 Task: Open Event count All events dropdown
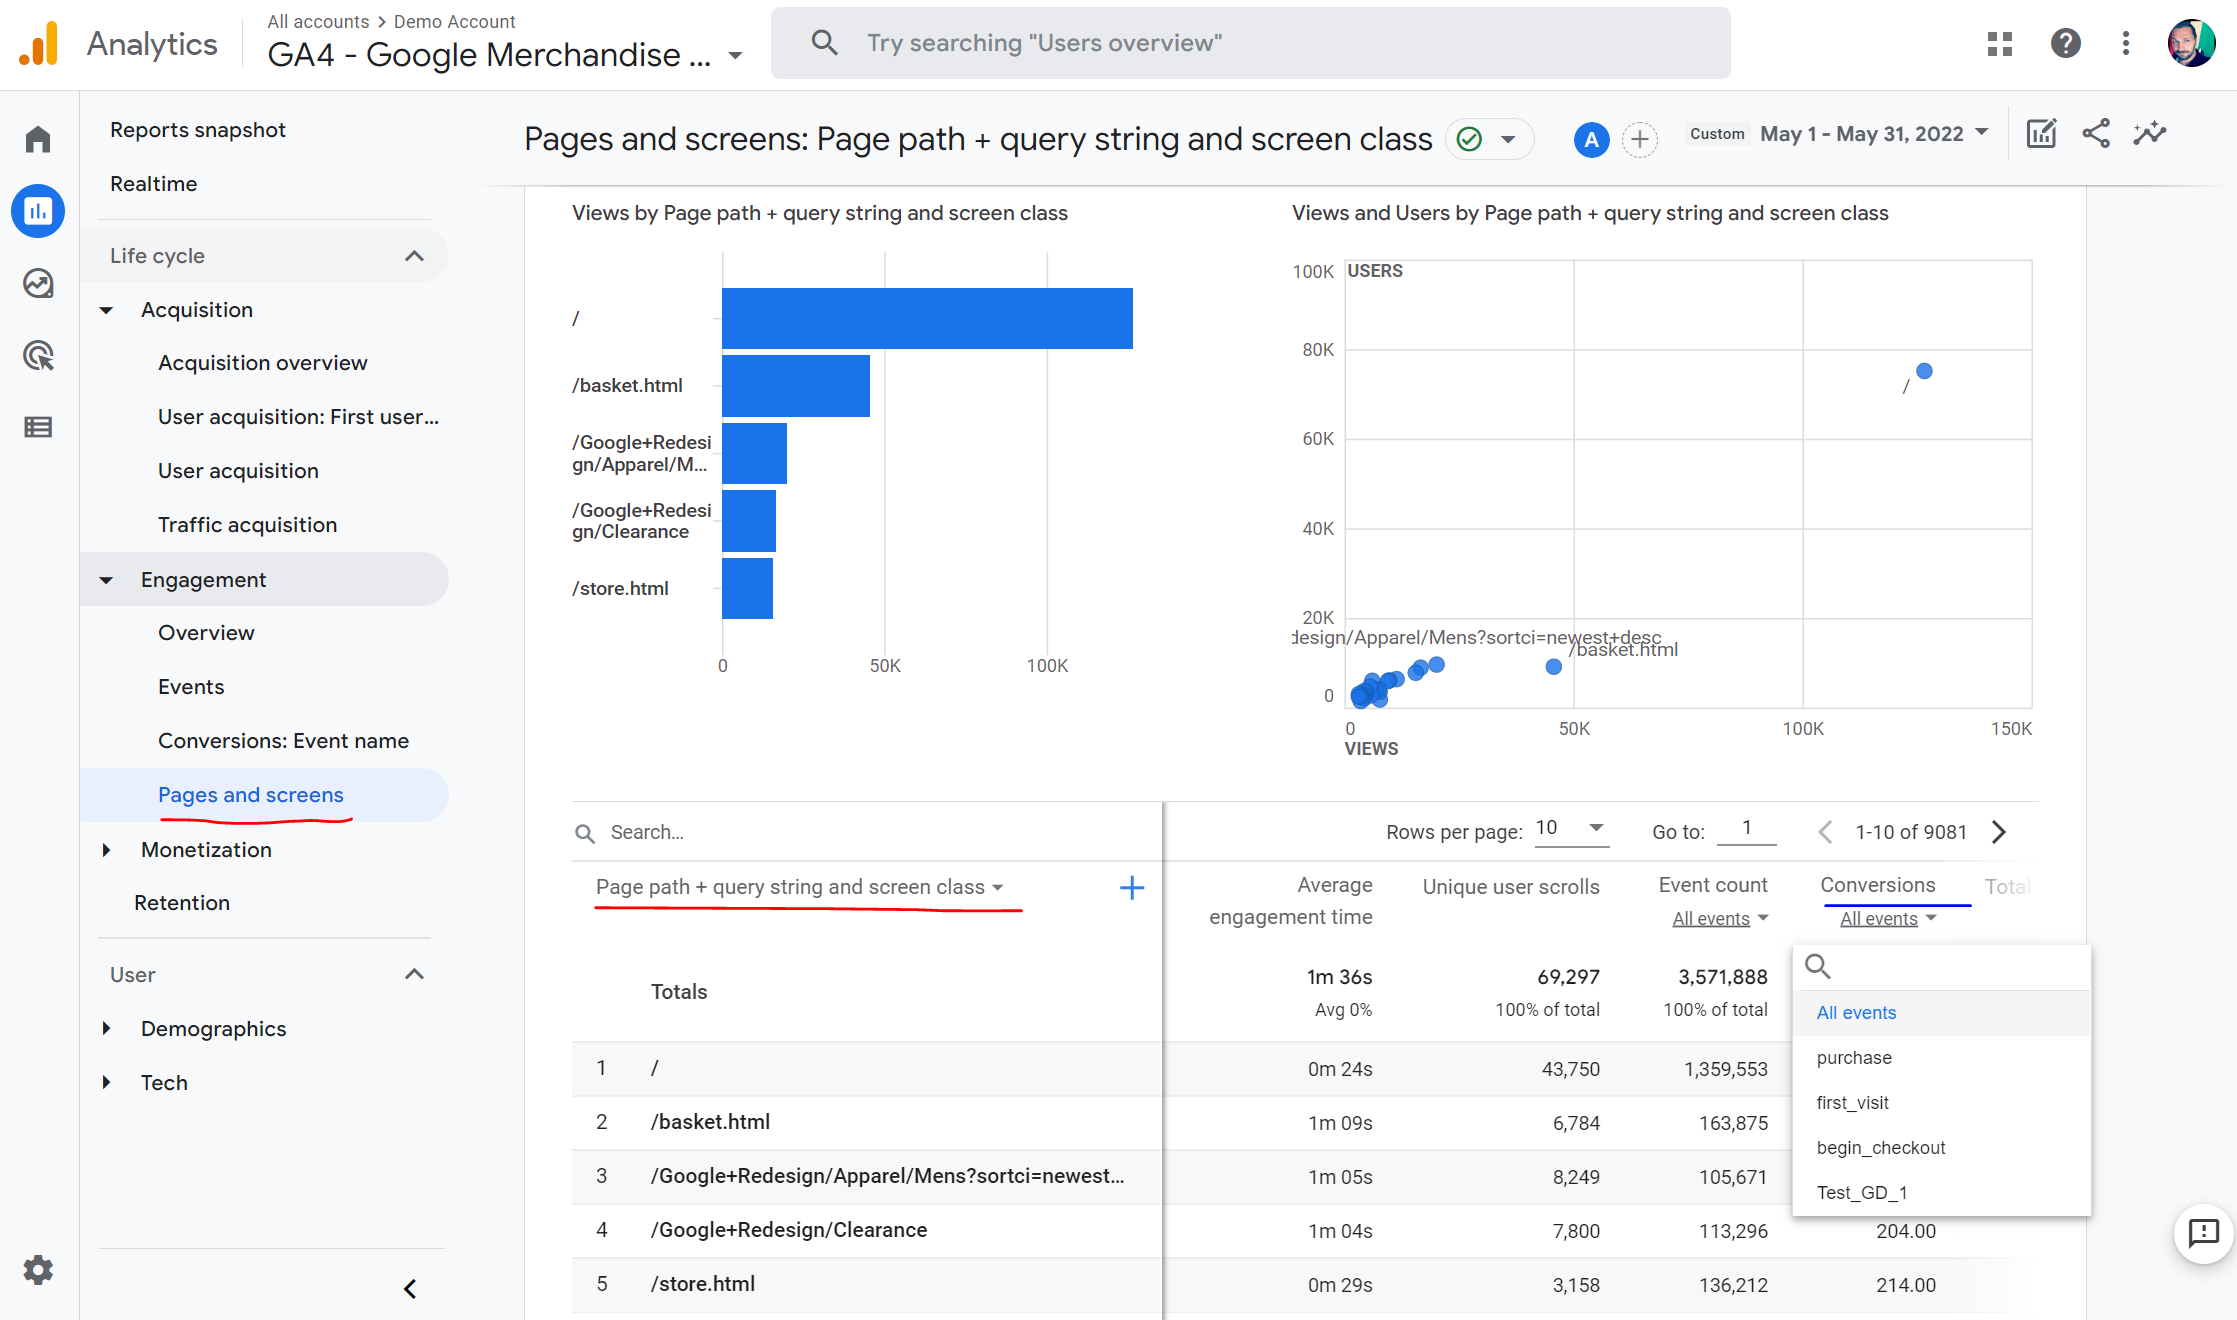tap(1720, 919)
